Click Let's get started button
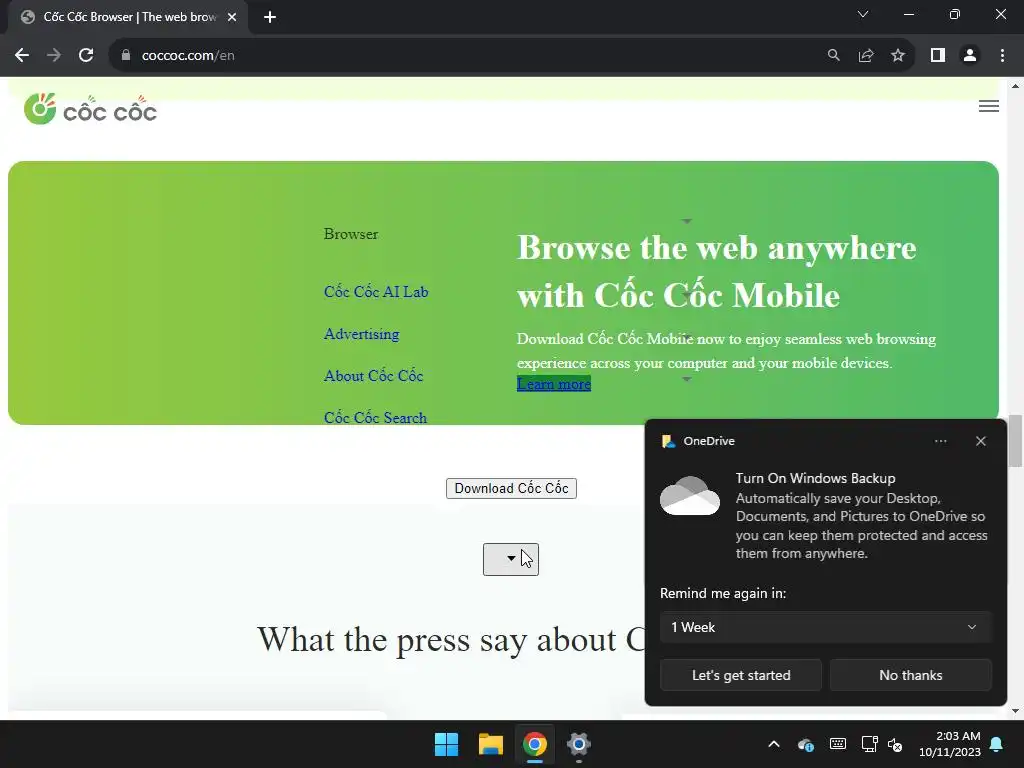 741,675
